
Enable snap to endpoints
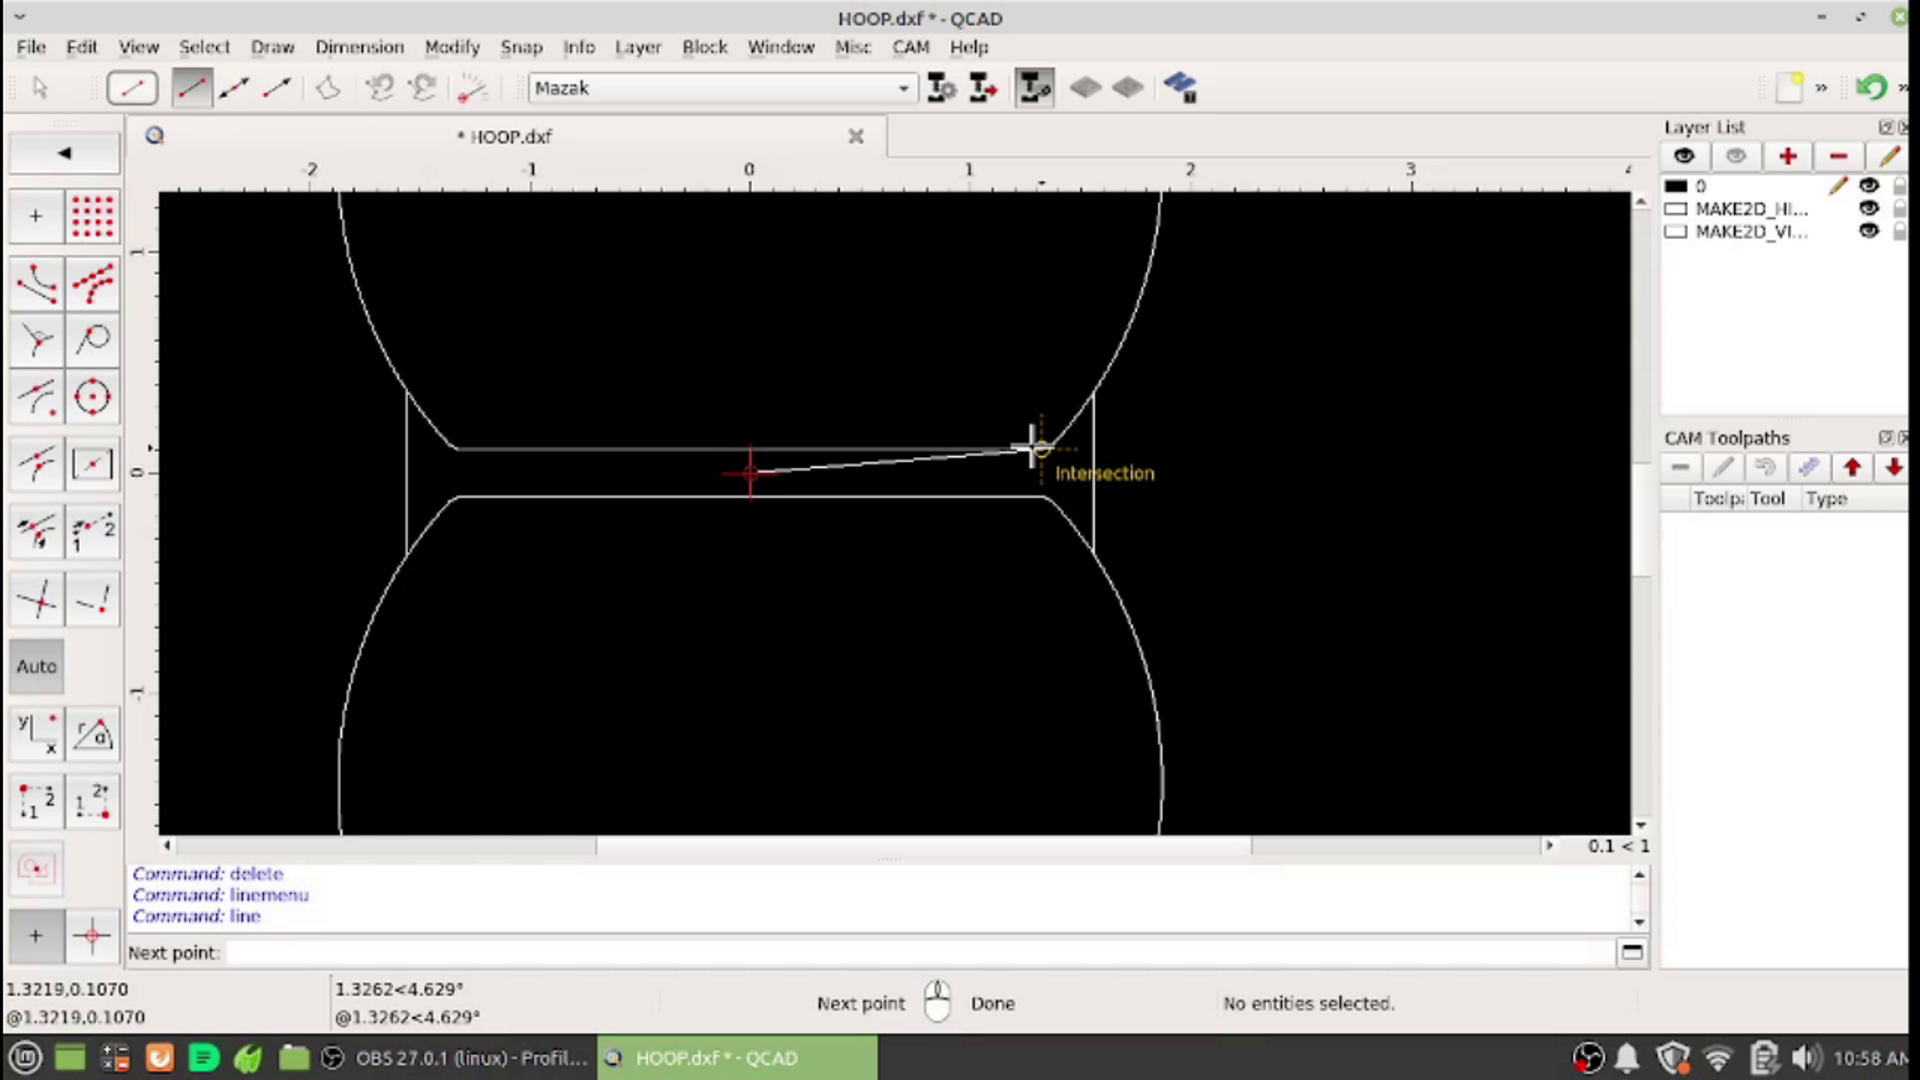[x=36, y=283]
